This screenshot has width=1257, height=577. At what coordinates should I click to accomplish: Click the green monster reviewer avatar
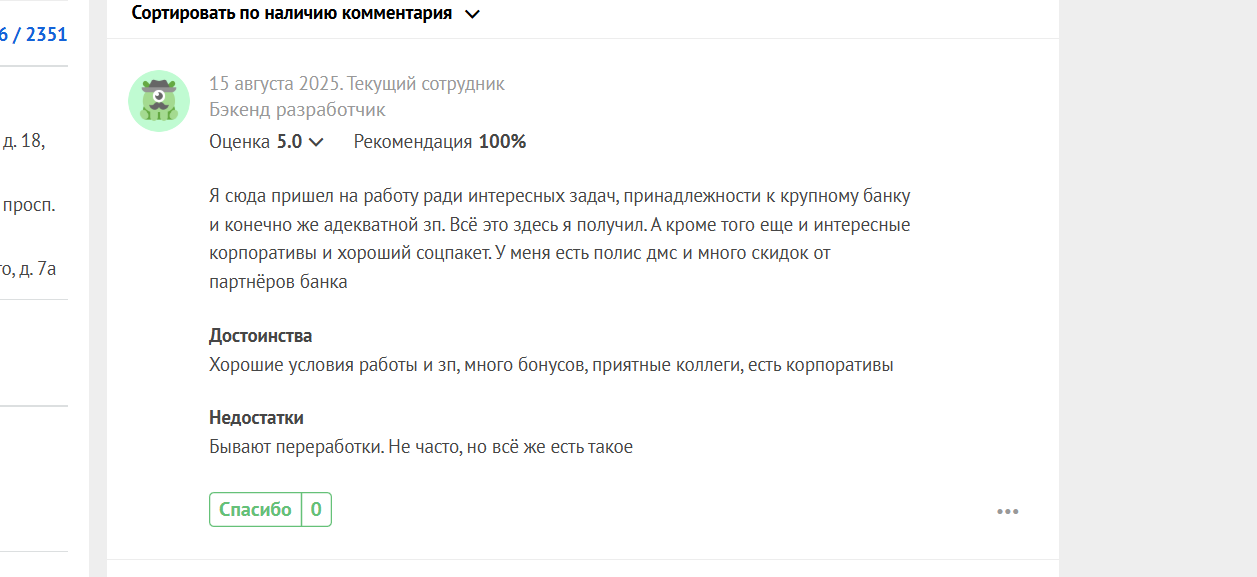[x=159, y=101]
